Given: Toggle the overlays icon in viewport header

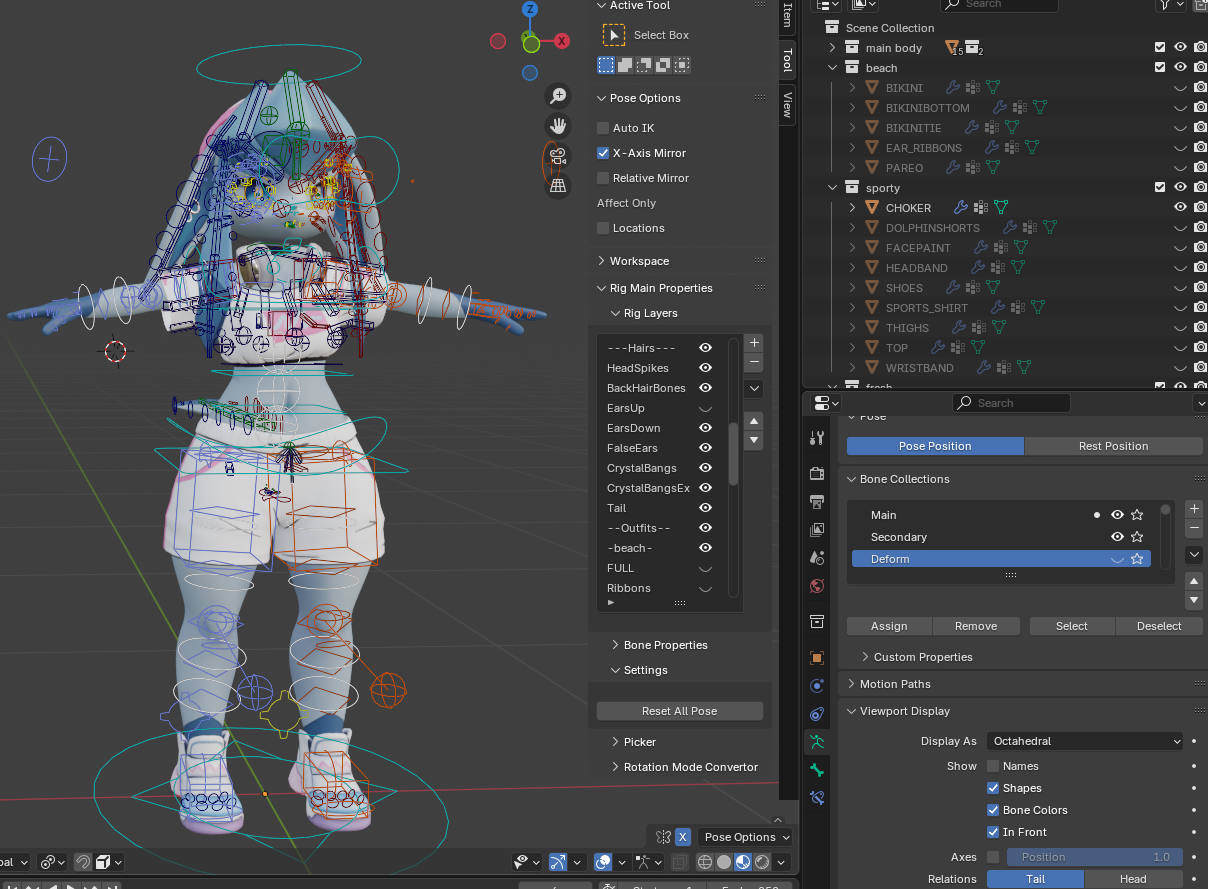Looking at the screenshot, I should [x=603, y=861].
